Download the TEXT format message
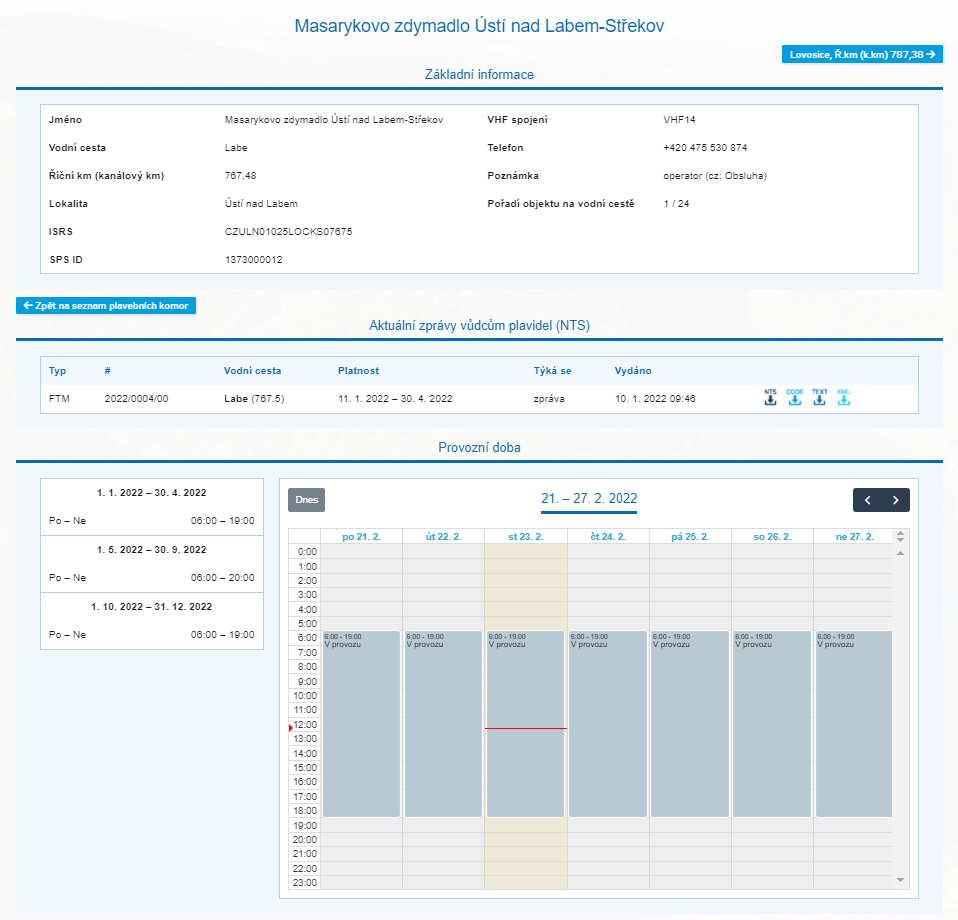 (x=819, y=398)
